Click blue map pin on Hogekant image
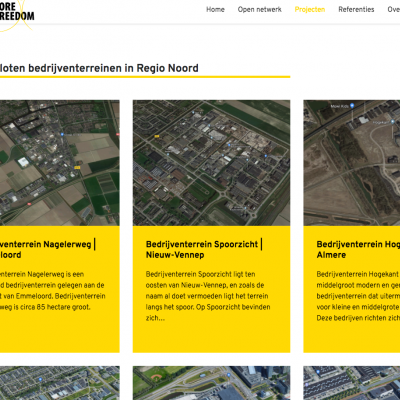This screenshot has width=400, height=400. (352, 106)
